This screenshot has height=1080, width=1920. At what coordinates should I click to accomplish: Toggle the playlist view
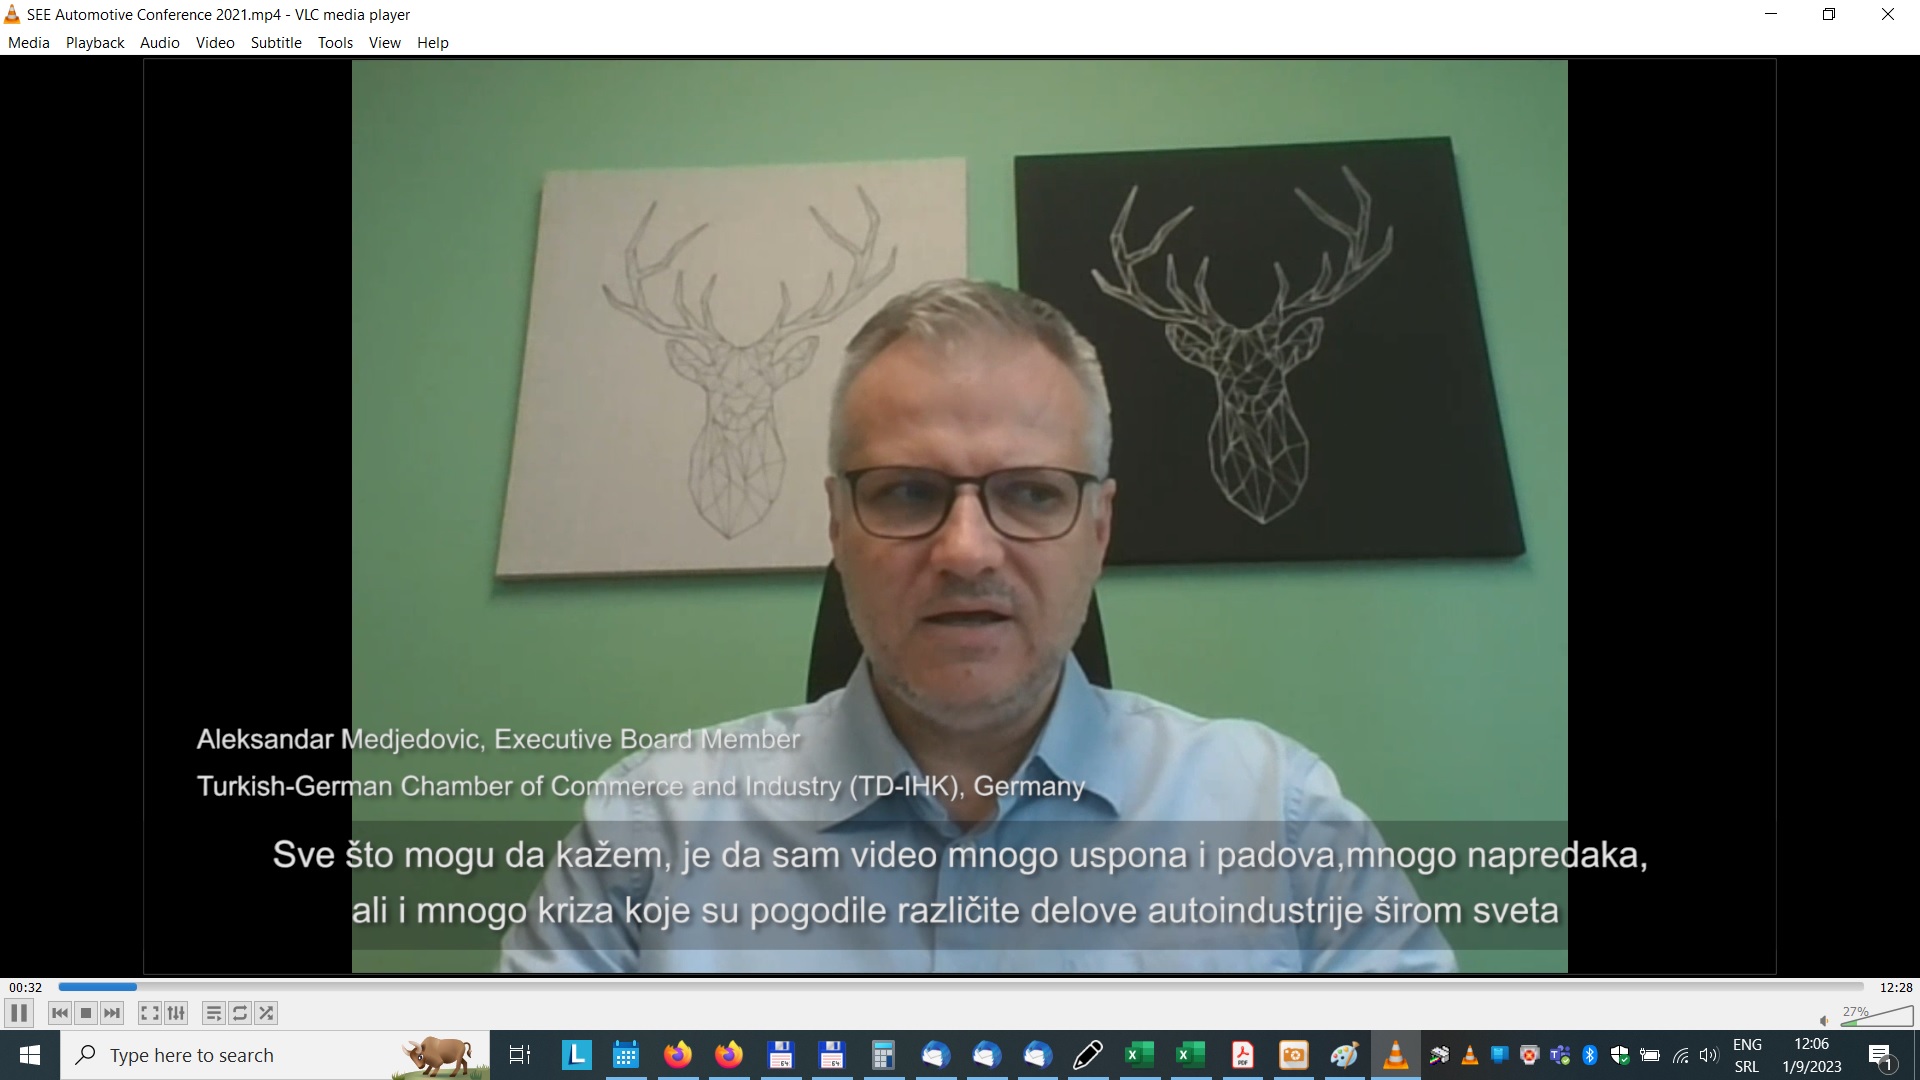(213, 1013)
